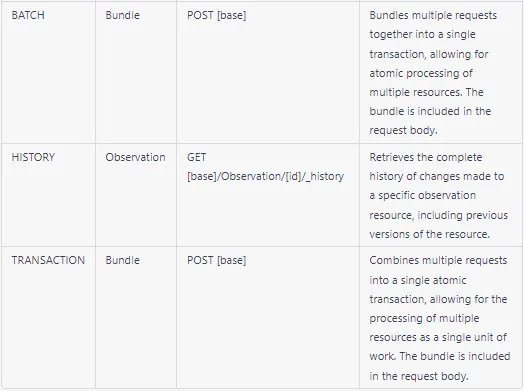Click the Observation resource cell

point(135,157)
